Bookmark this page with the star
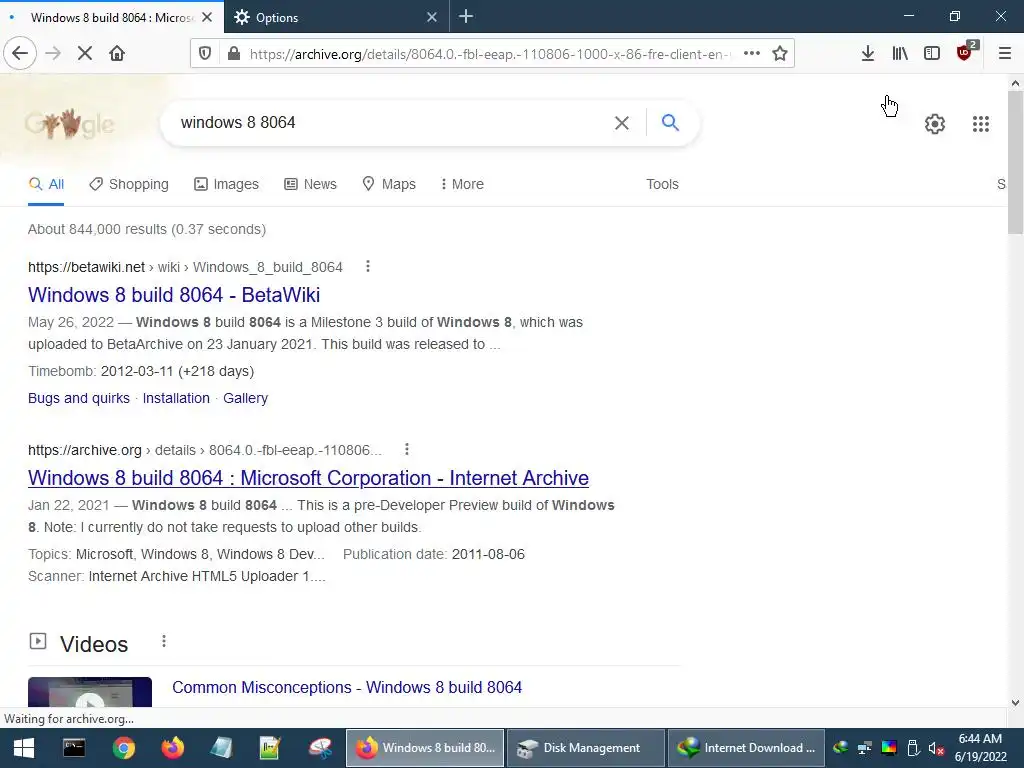 [780, 54]
